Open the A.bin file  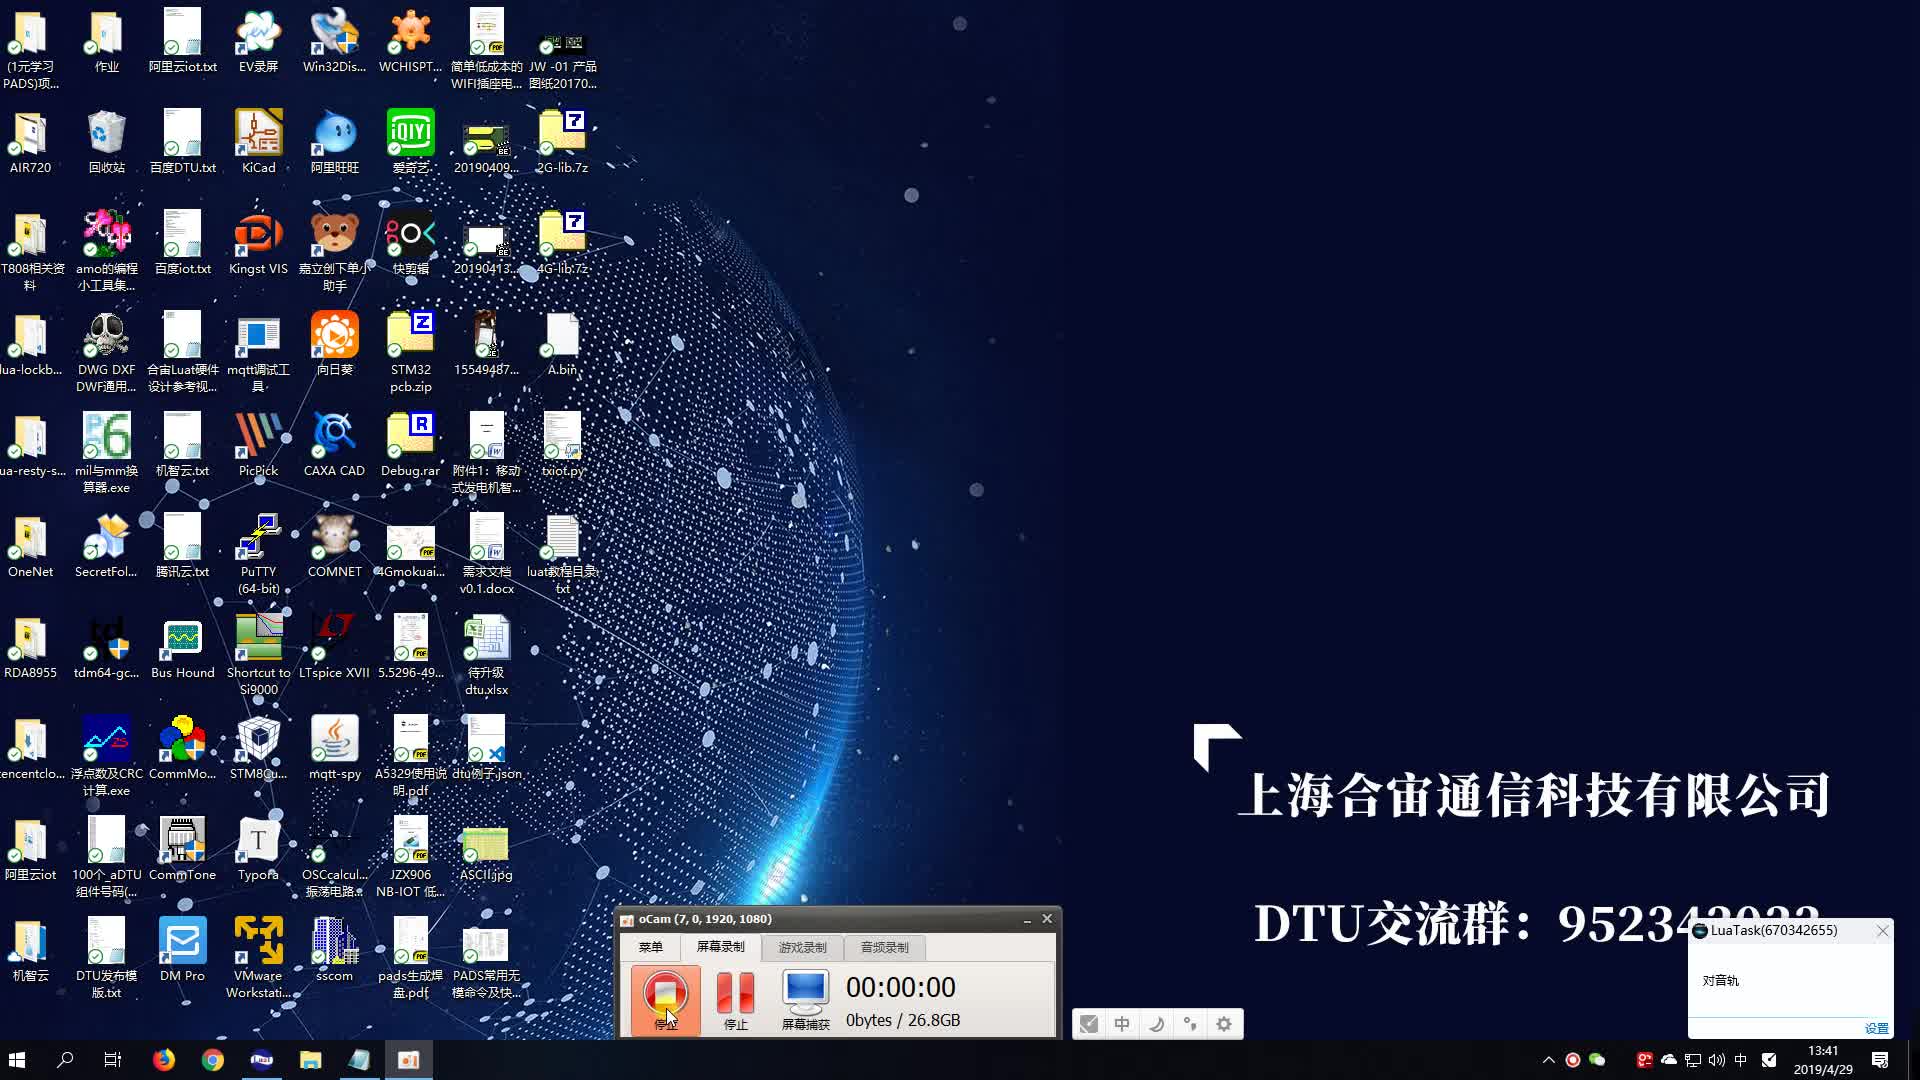point(562,344)
